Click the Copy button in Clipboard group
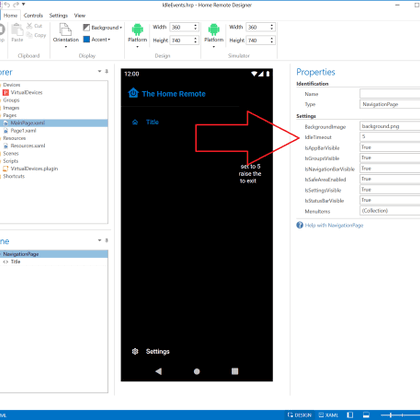 pyautogui.click(x=36, y=35)
